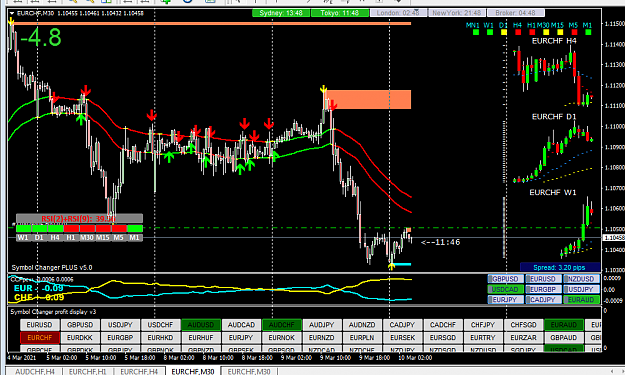Change symbol to EURNOK

pos(281,338)
